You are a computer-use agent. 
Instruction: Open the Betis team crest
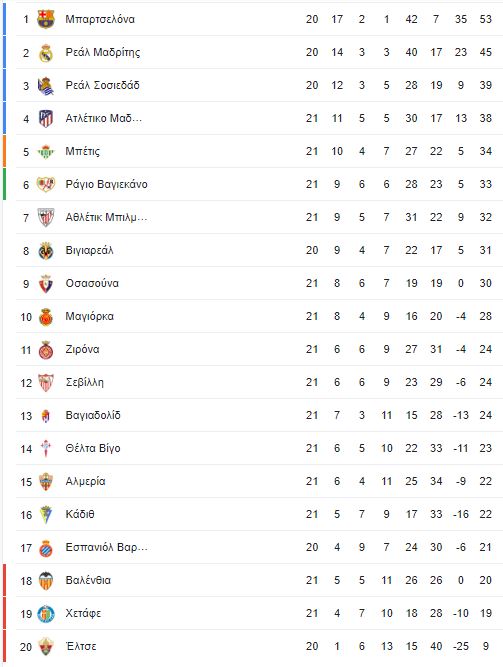click(x=46, y=151)
